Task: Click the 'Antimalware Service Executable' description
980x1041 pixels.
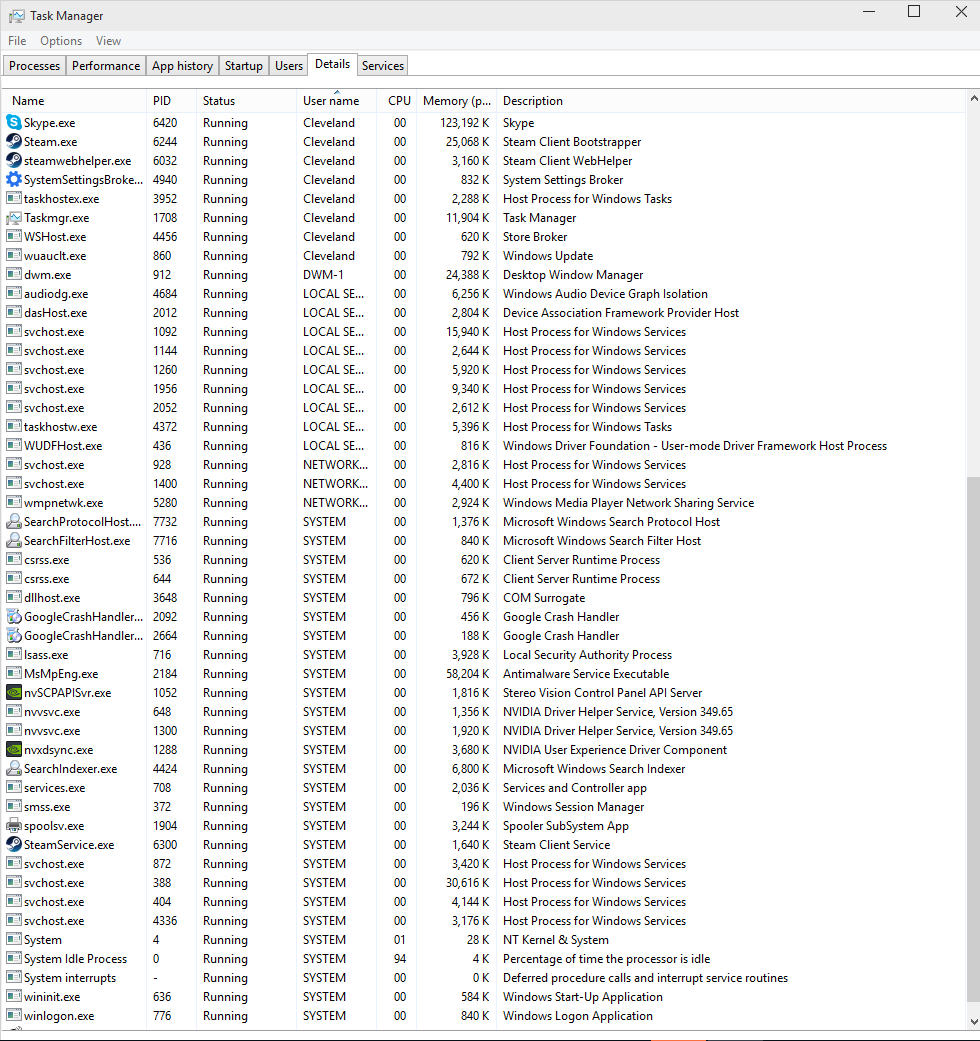Action: [586, 674]
